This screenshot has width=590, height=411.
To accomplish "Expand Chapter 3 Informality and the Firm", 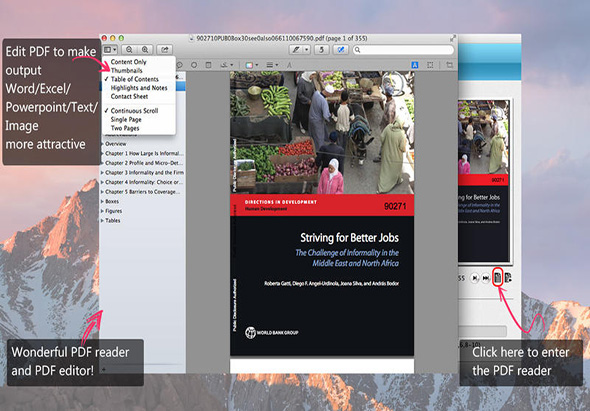I will click(x=102, y=172).
